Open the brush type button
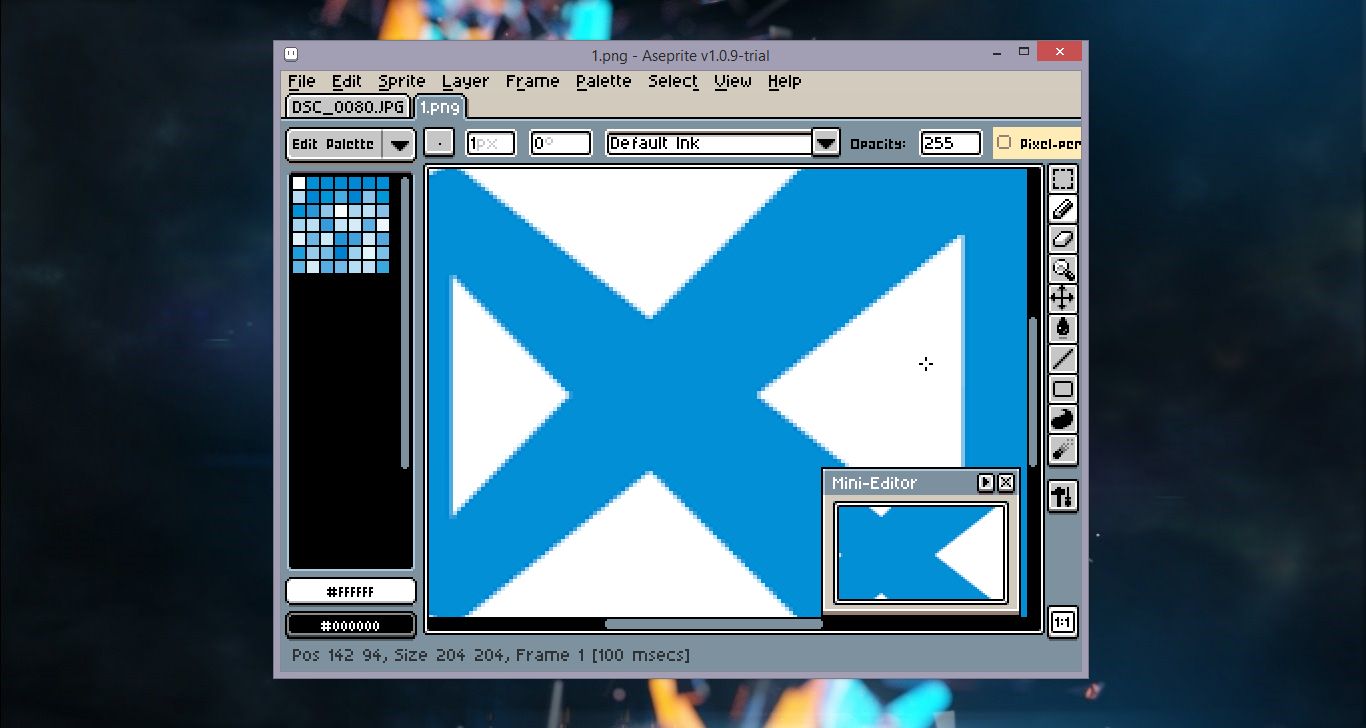Screen dimensions: 1366x728 pos(439,143)
